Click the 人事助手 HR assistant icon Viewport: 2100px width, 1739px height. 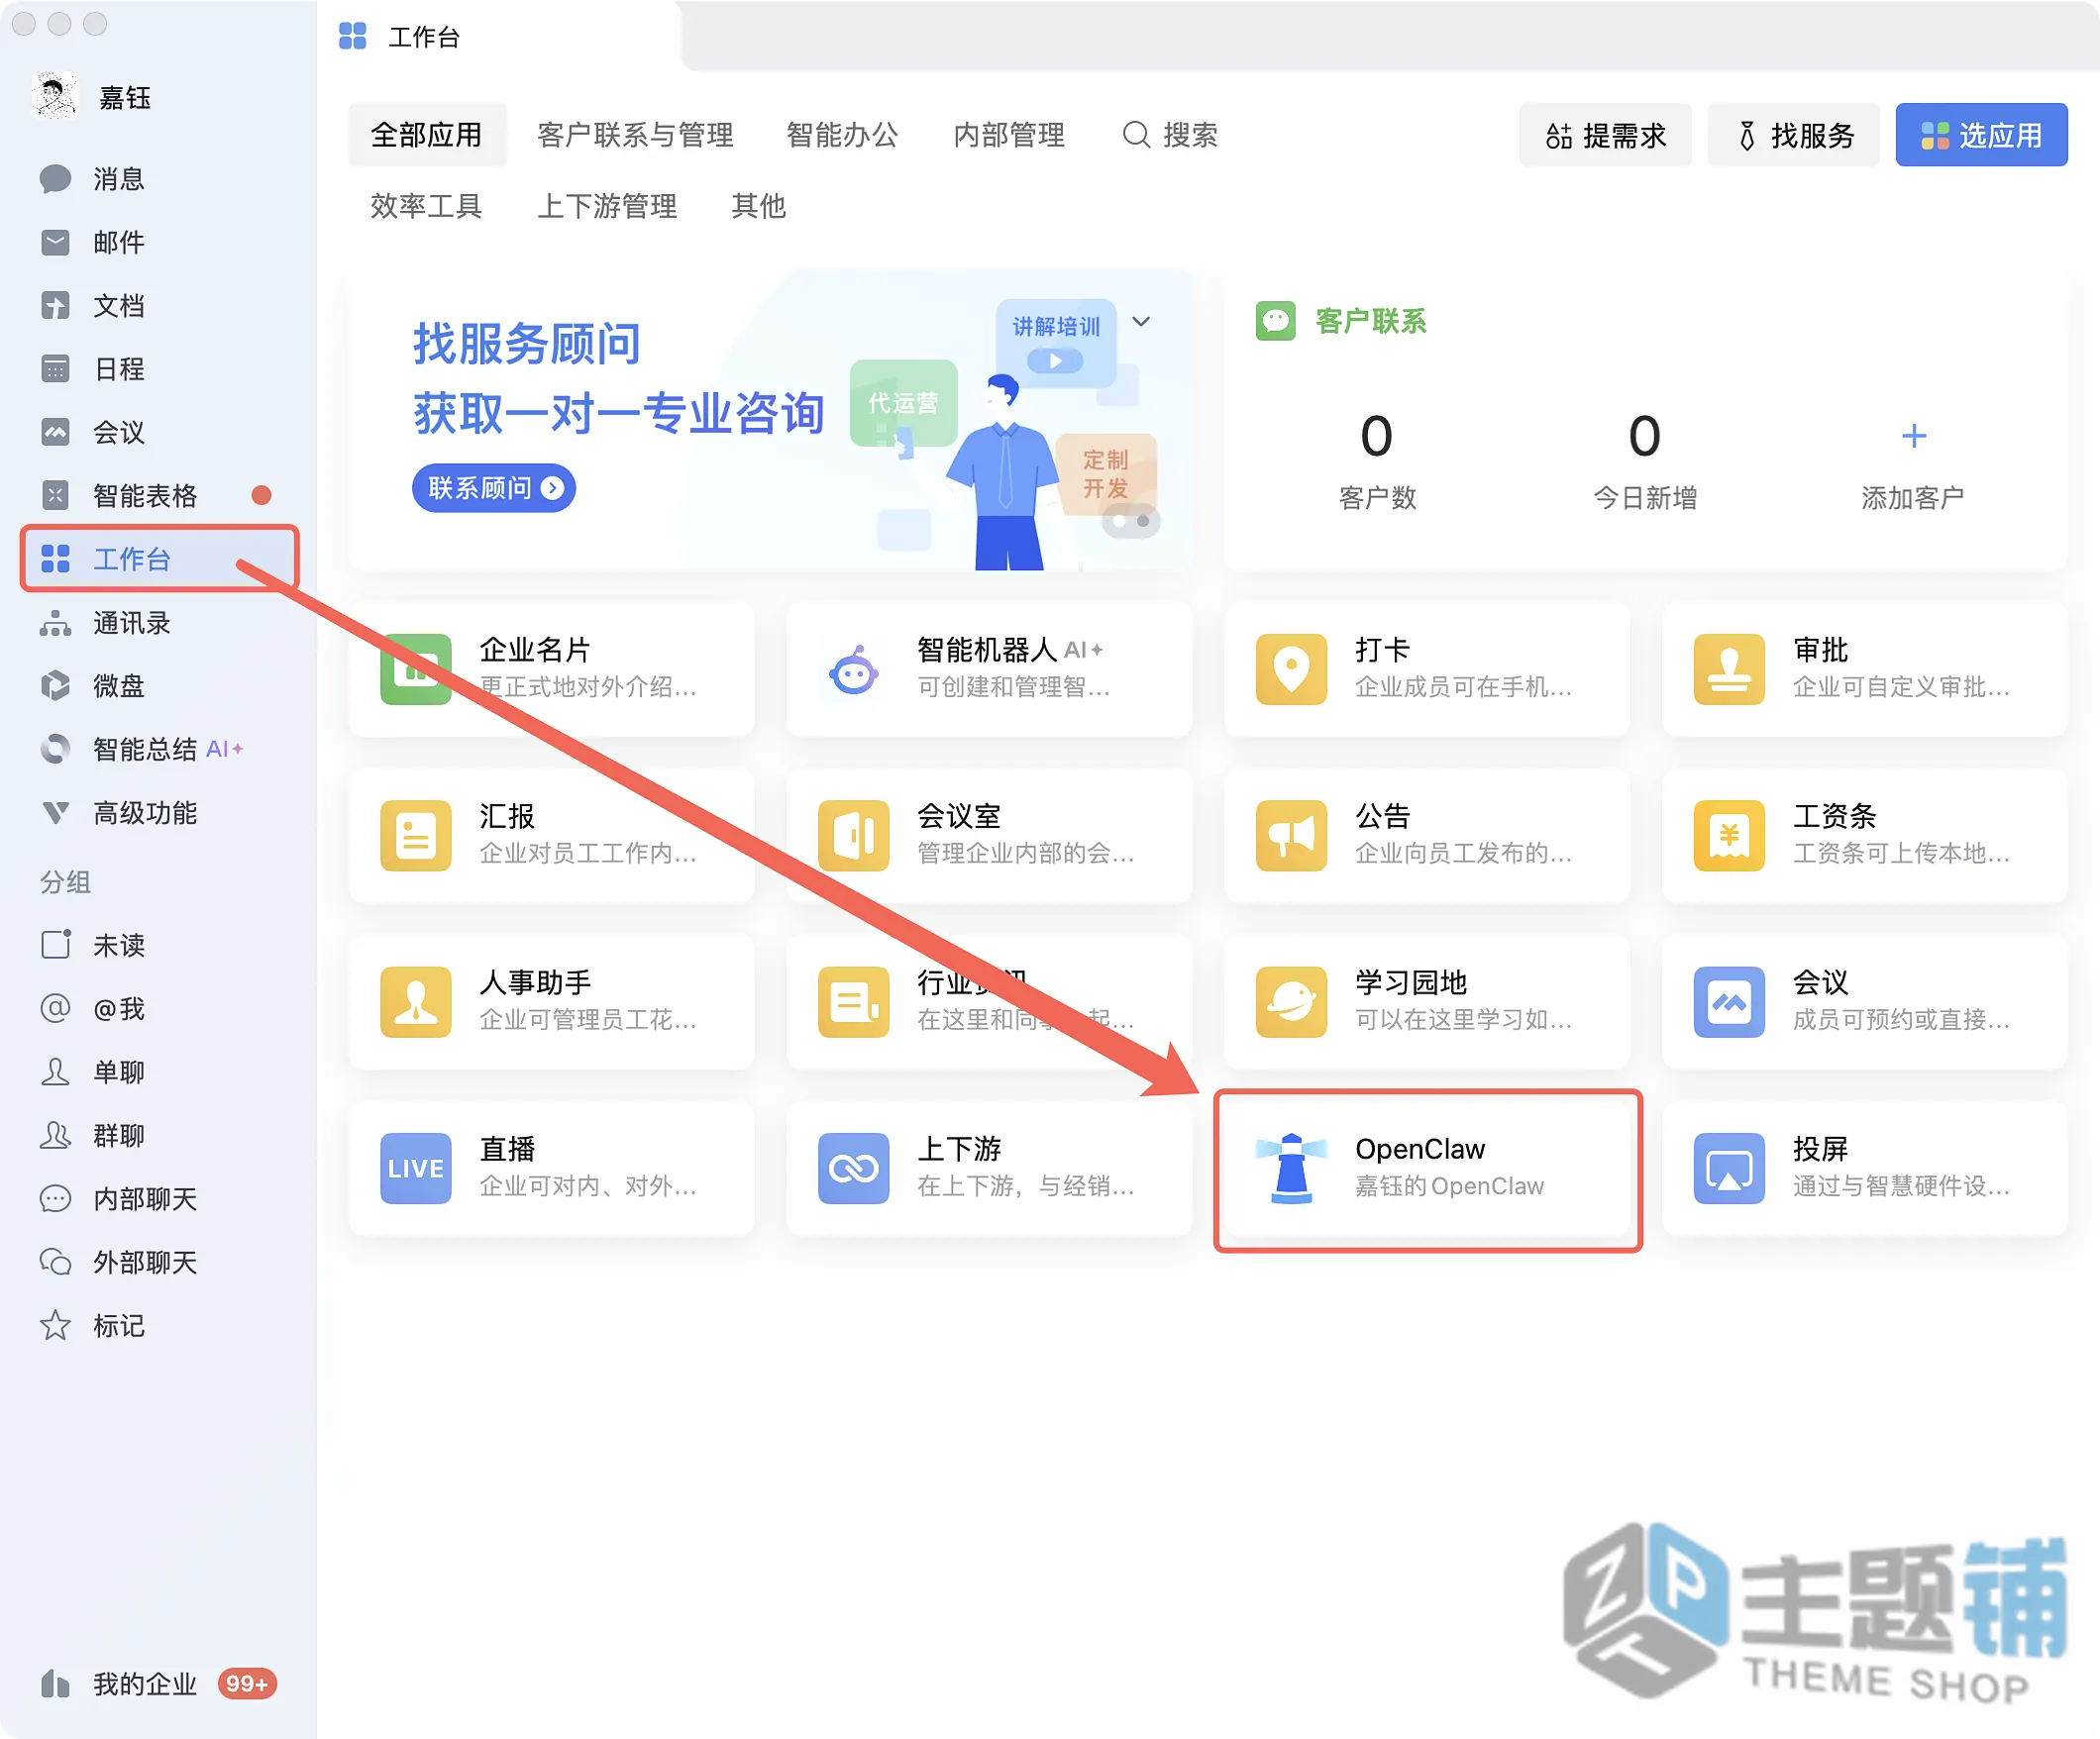click(x=415, y=1001)
